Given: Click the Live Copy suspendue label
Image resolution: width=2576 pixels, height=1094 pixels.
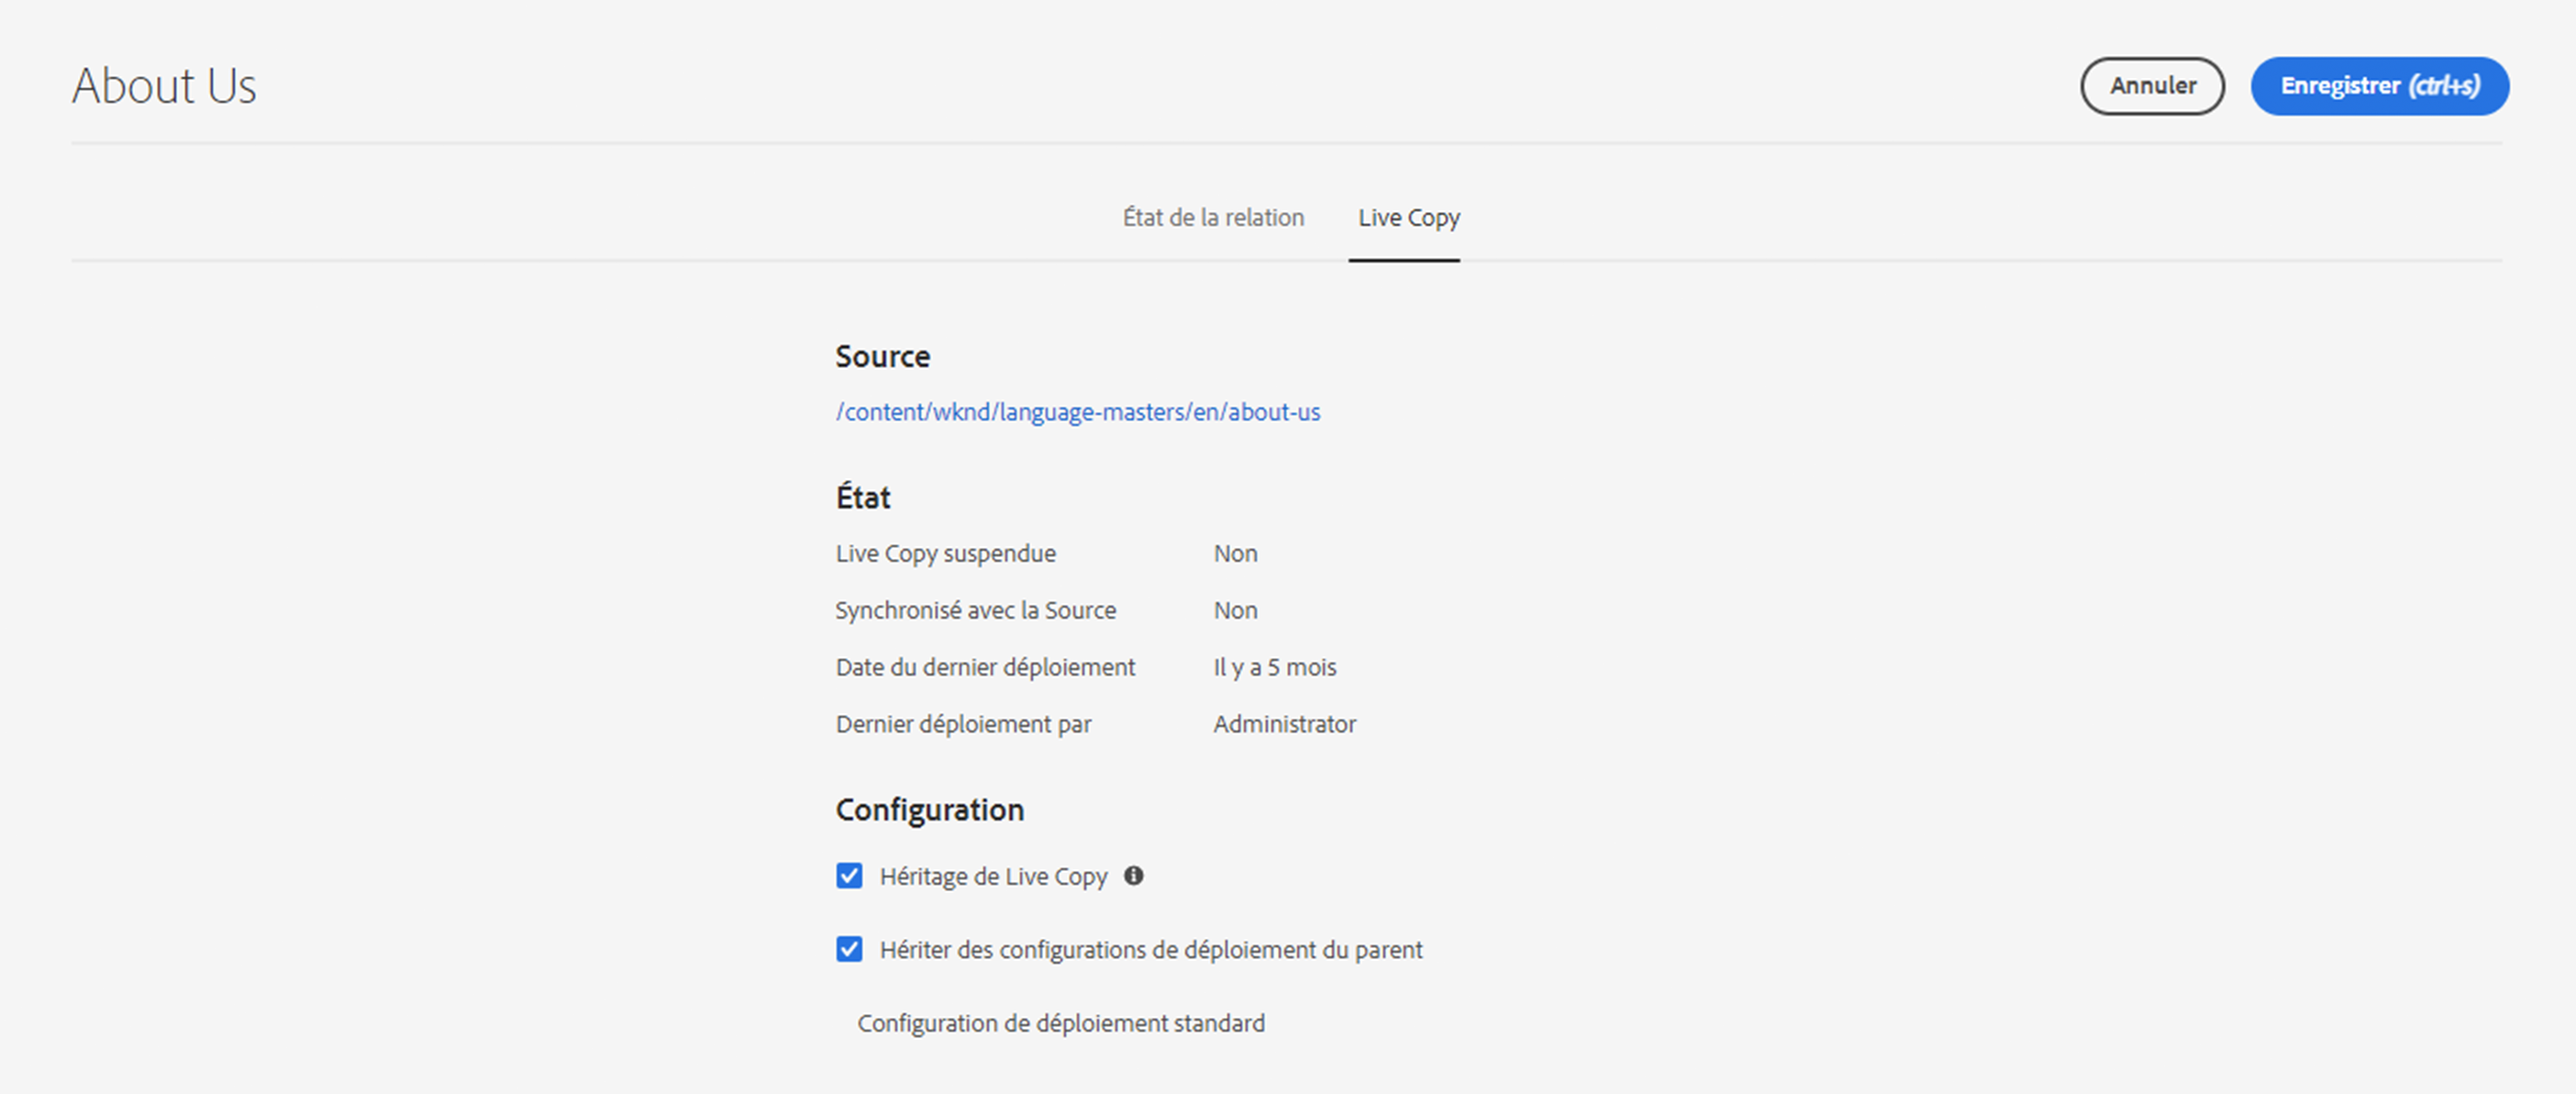Looking at the screenshot, I should [x=945, y=553].
